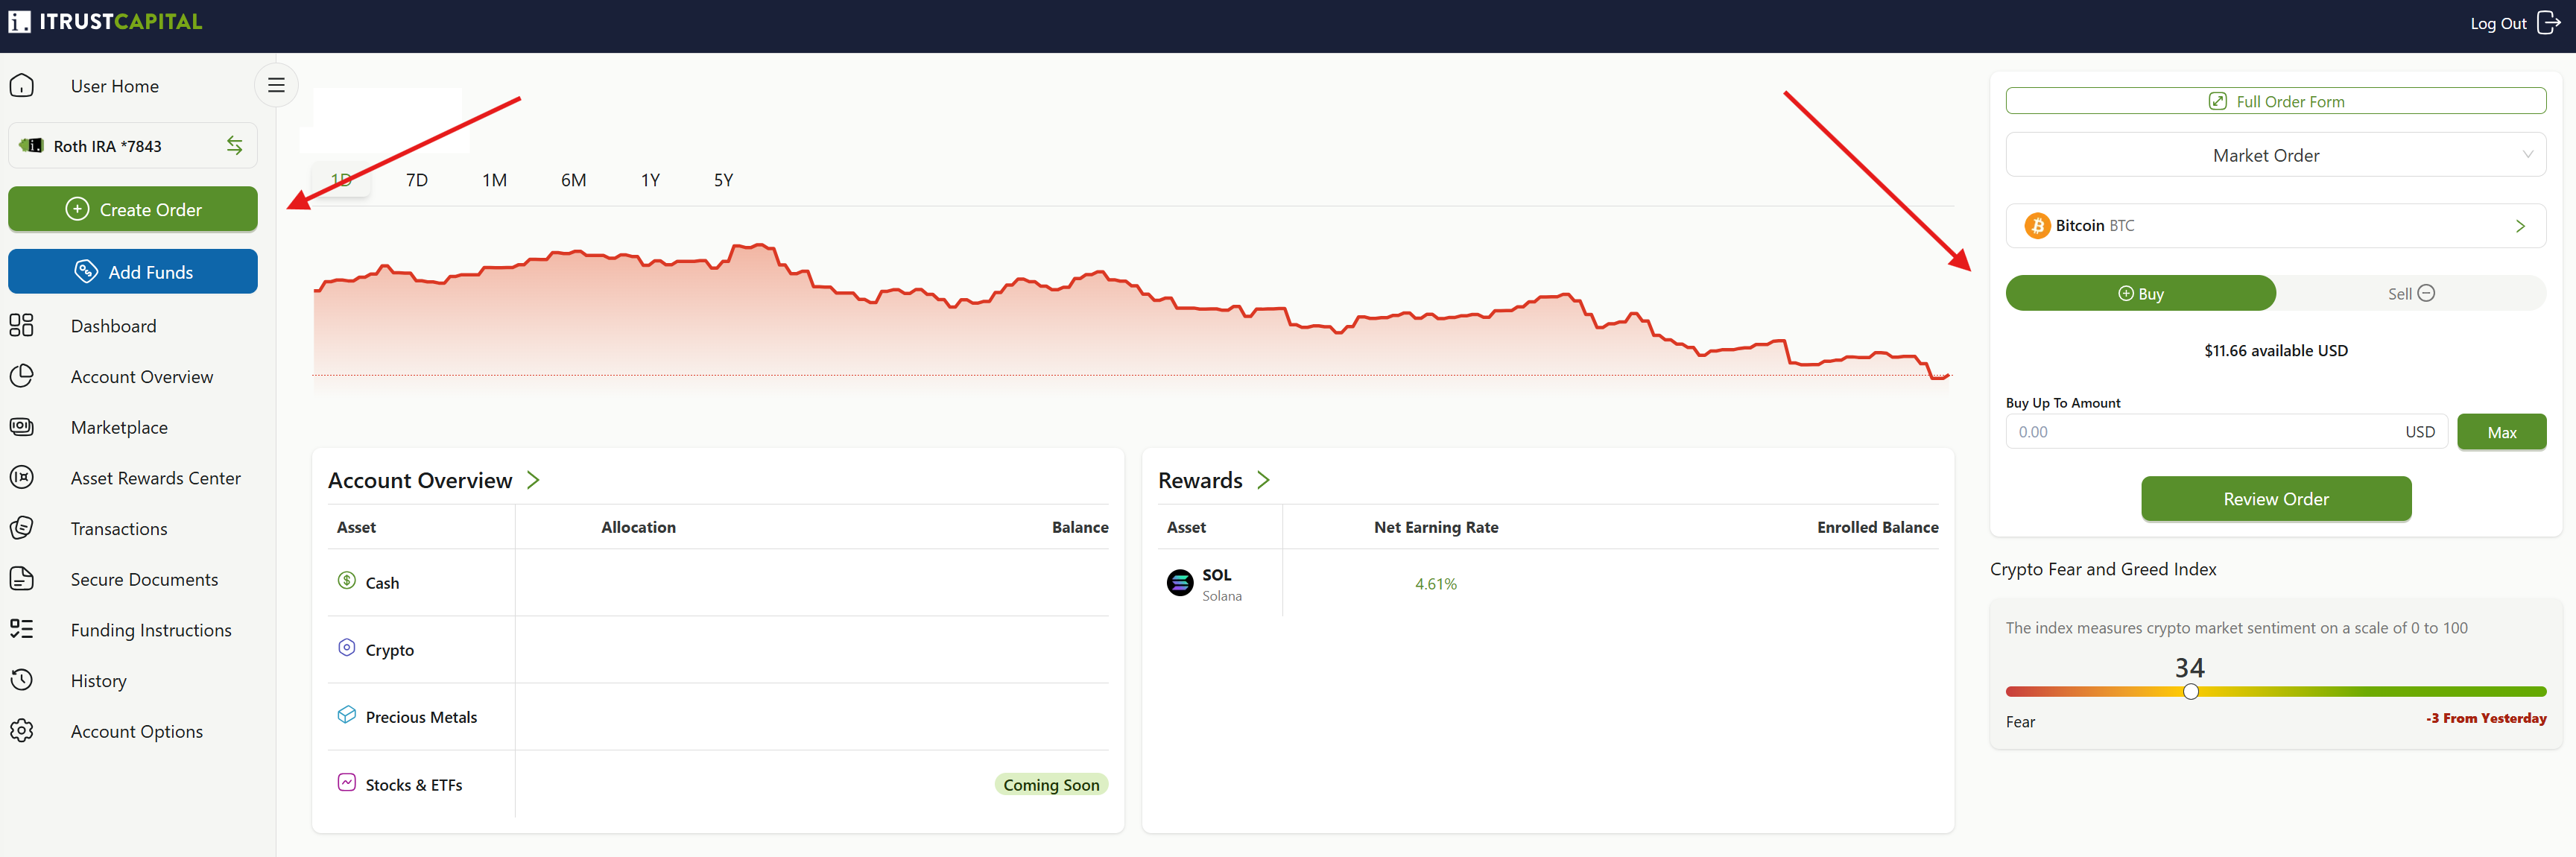Click the Marketplace icon in sidebar

click(22, 427)
